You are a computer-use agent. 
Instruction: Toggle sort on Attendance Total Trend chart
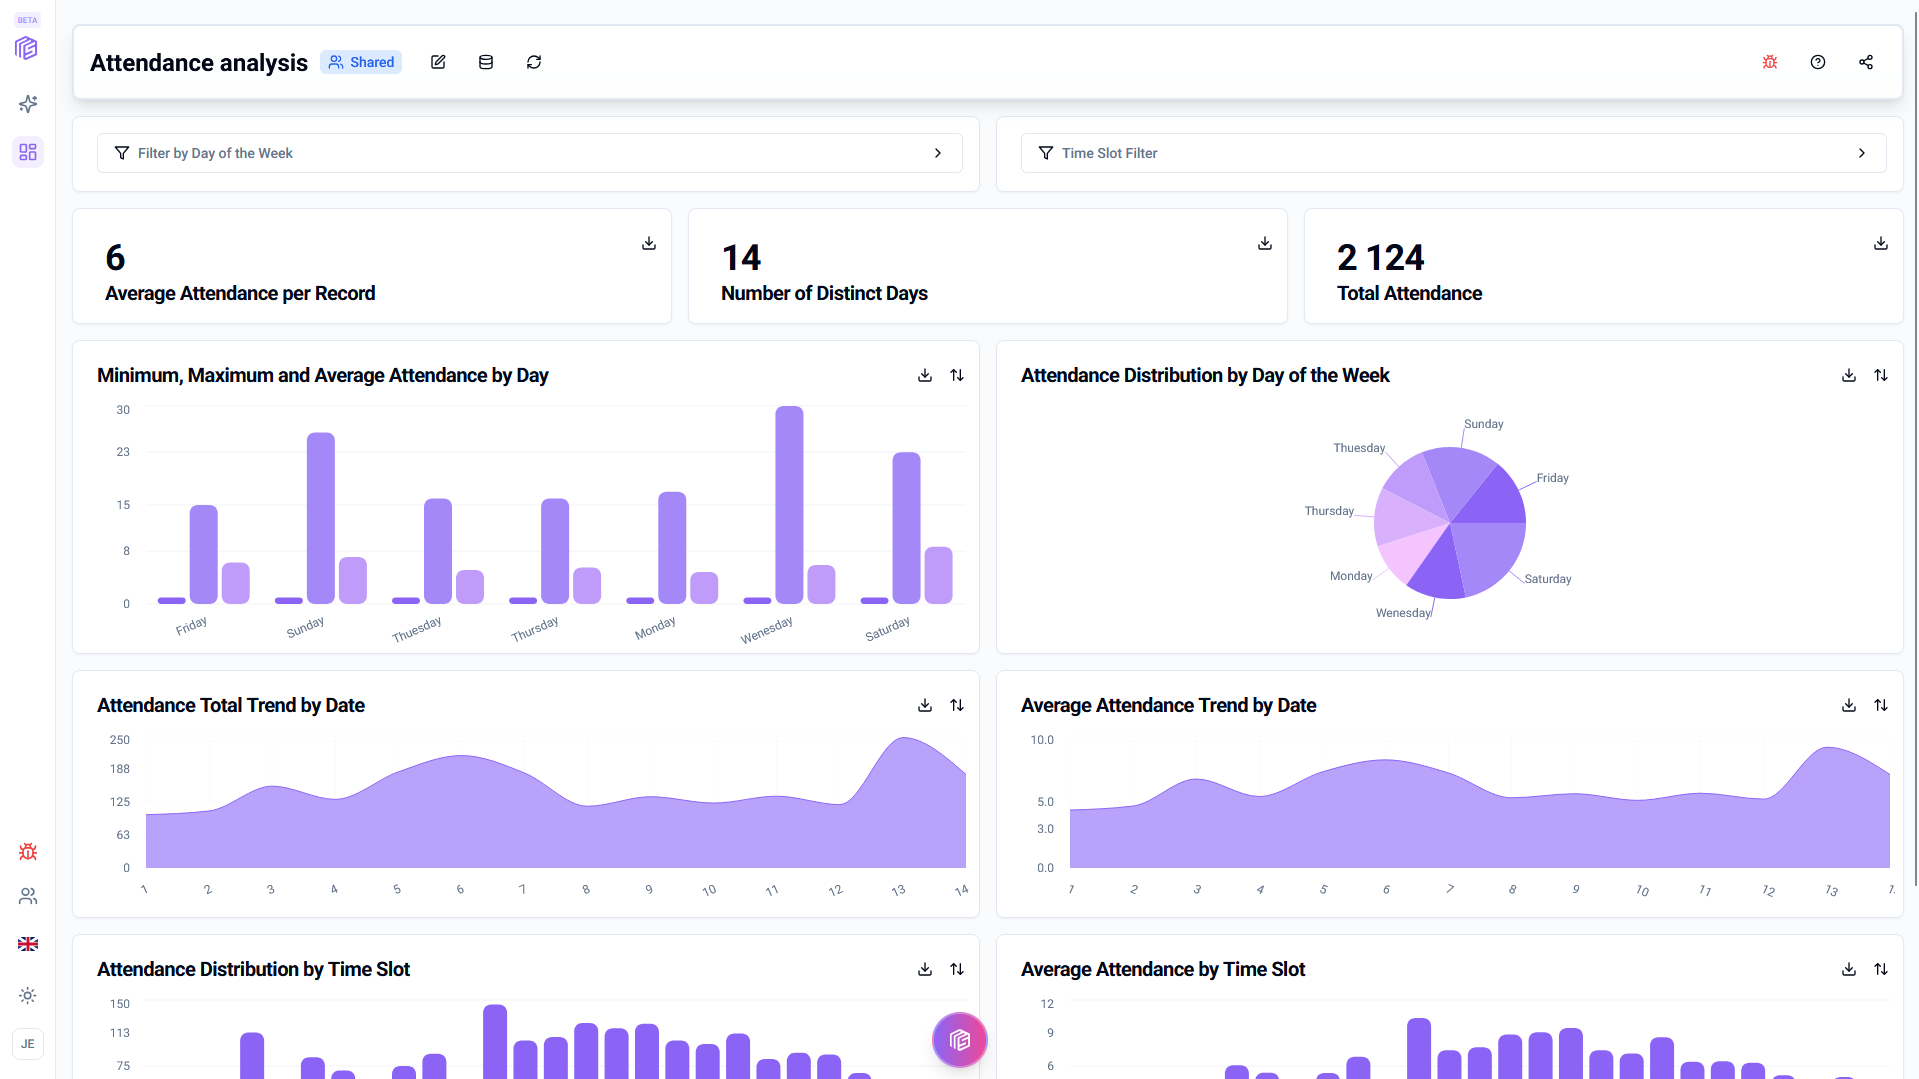[x=957, y=705]
